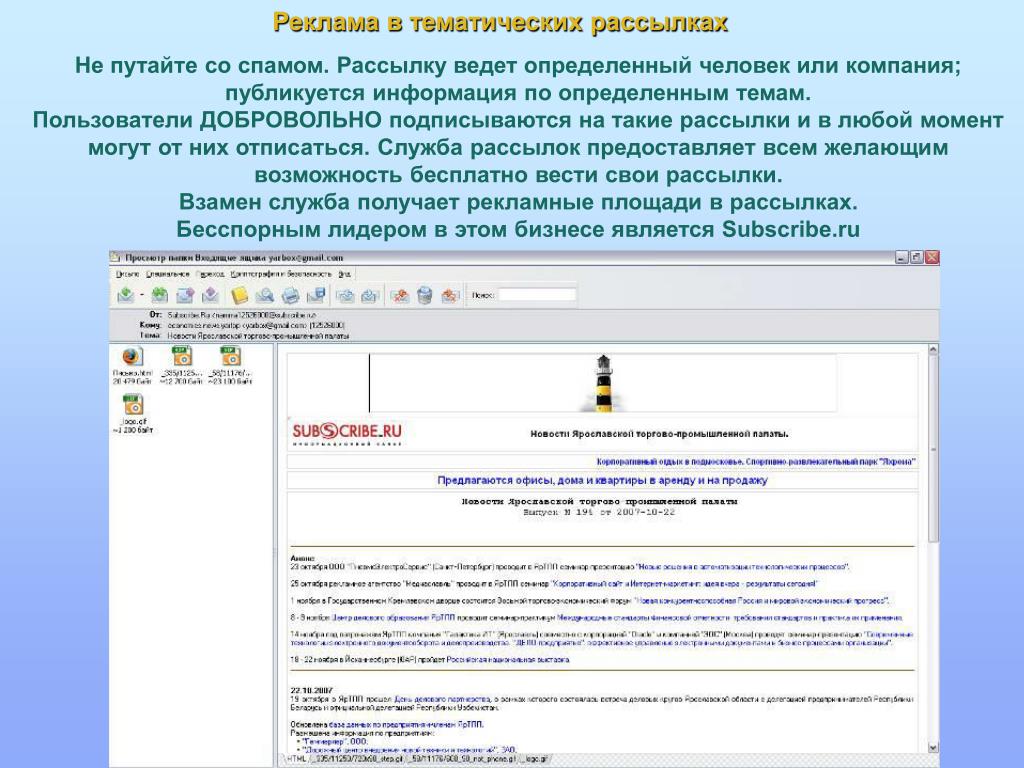Restore the mail viewer window size

[917, 258]
